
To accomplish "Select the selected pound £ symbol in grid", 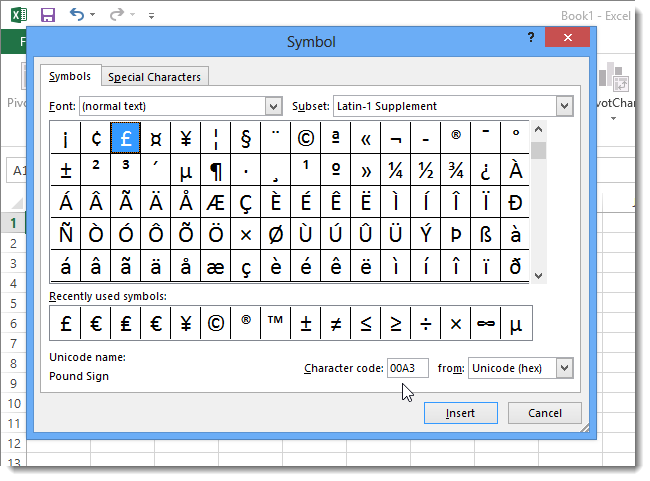I will tap(126, 138).
